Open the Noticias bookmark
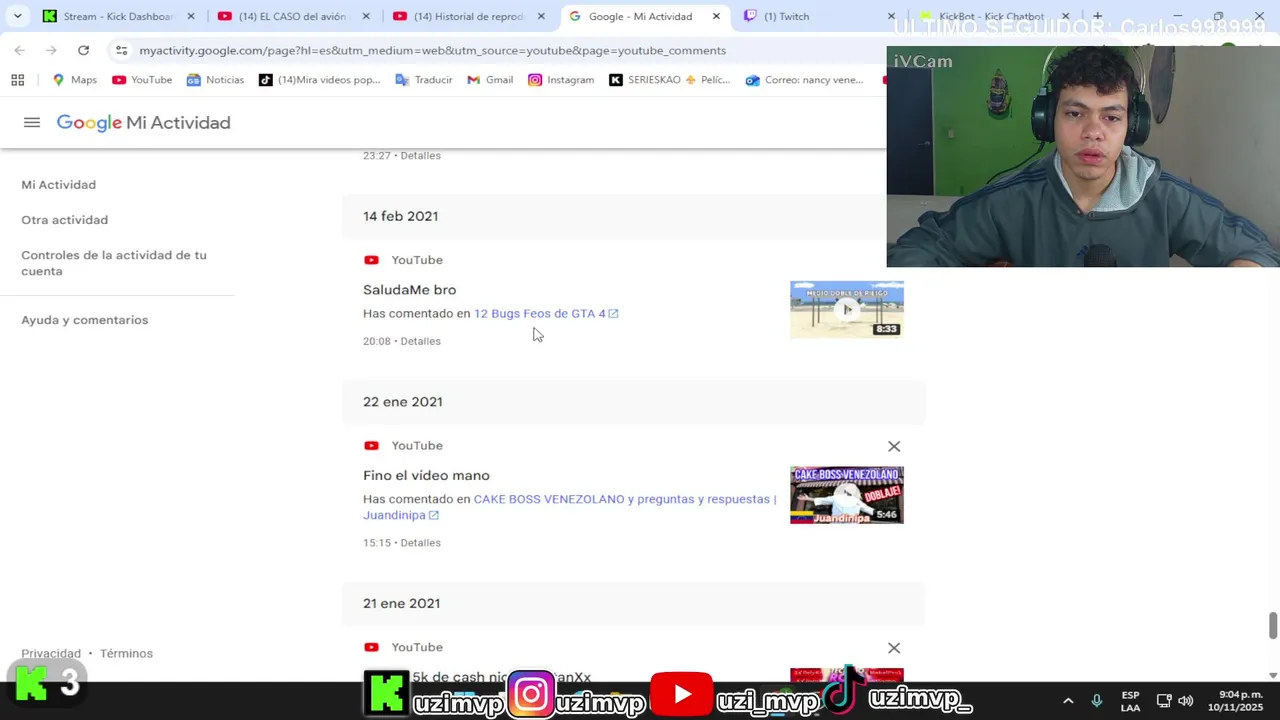Image resolution: width=1280 pixels, height=720 pixels. [215, 80]
